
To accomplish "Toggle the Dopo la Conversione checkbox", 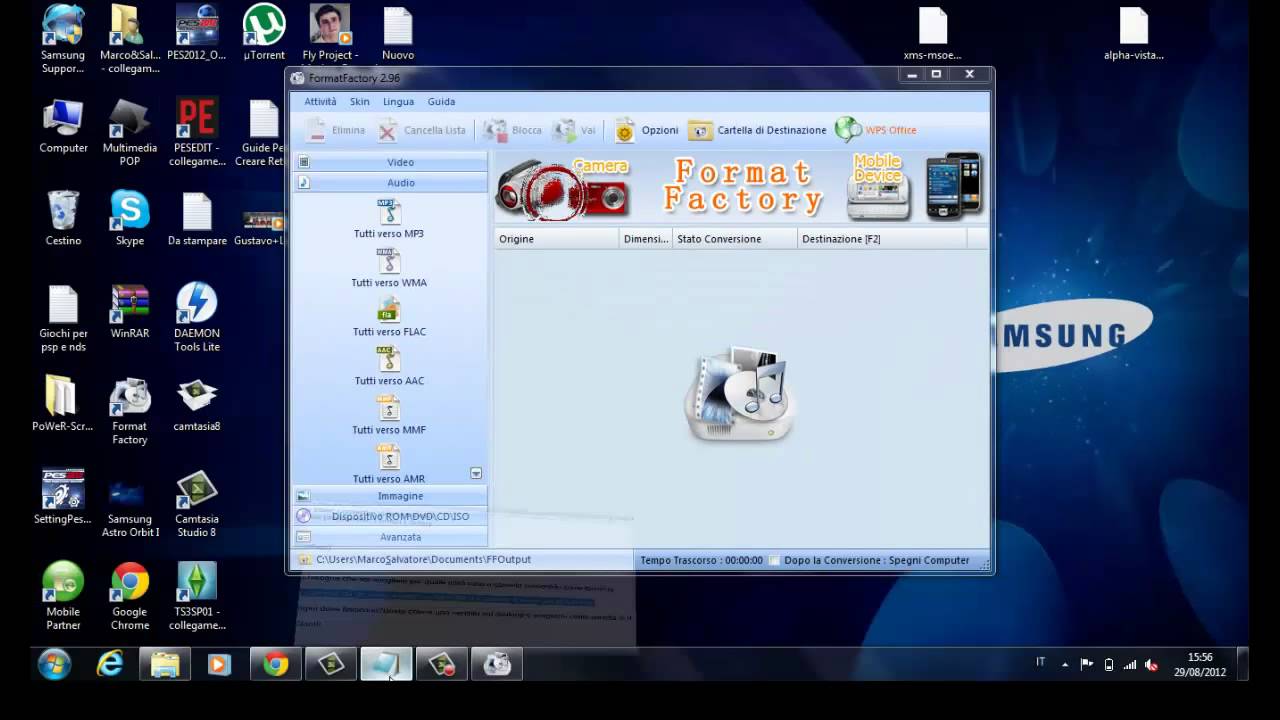I will [775, 560].
